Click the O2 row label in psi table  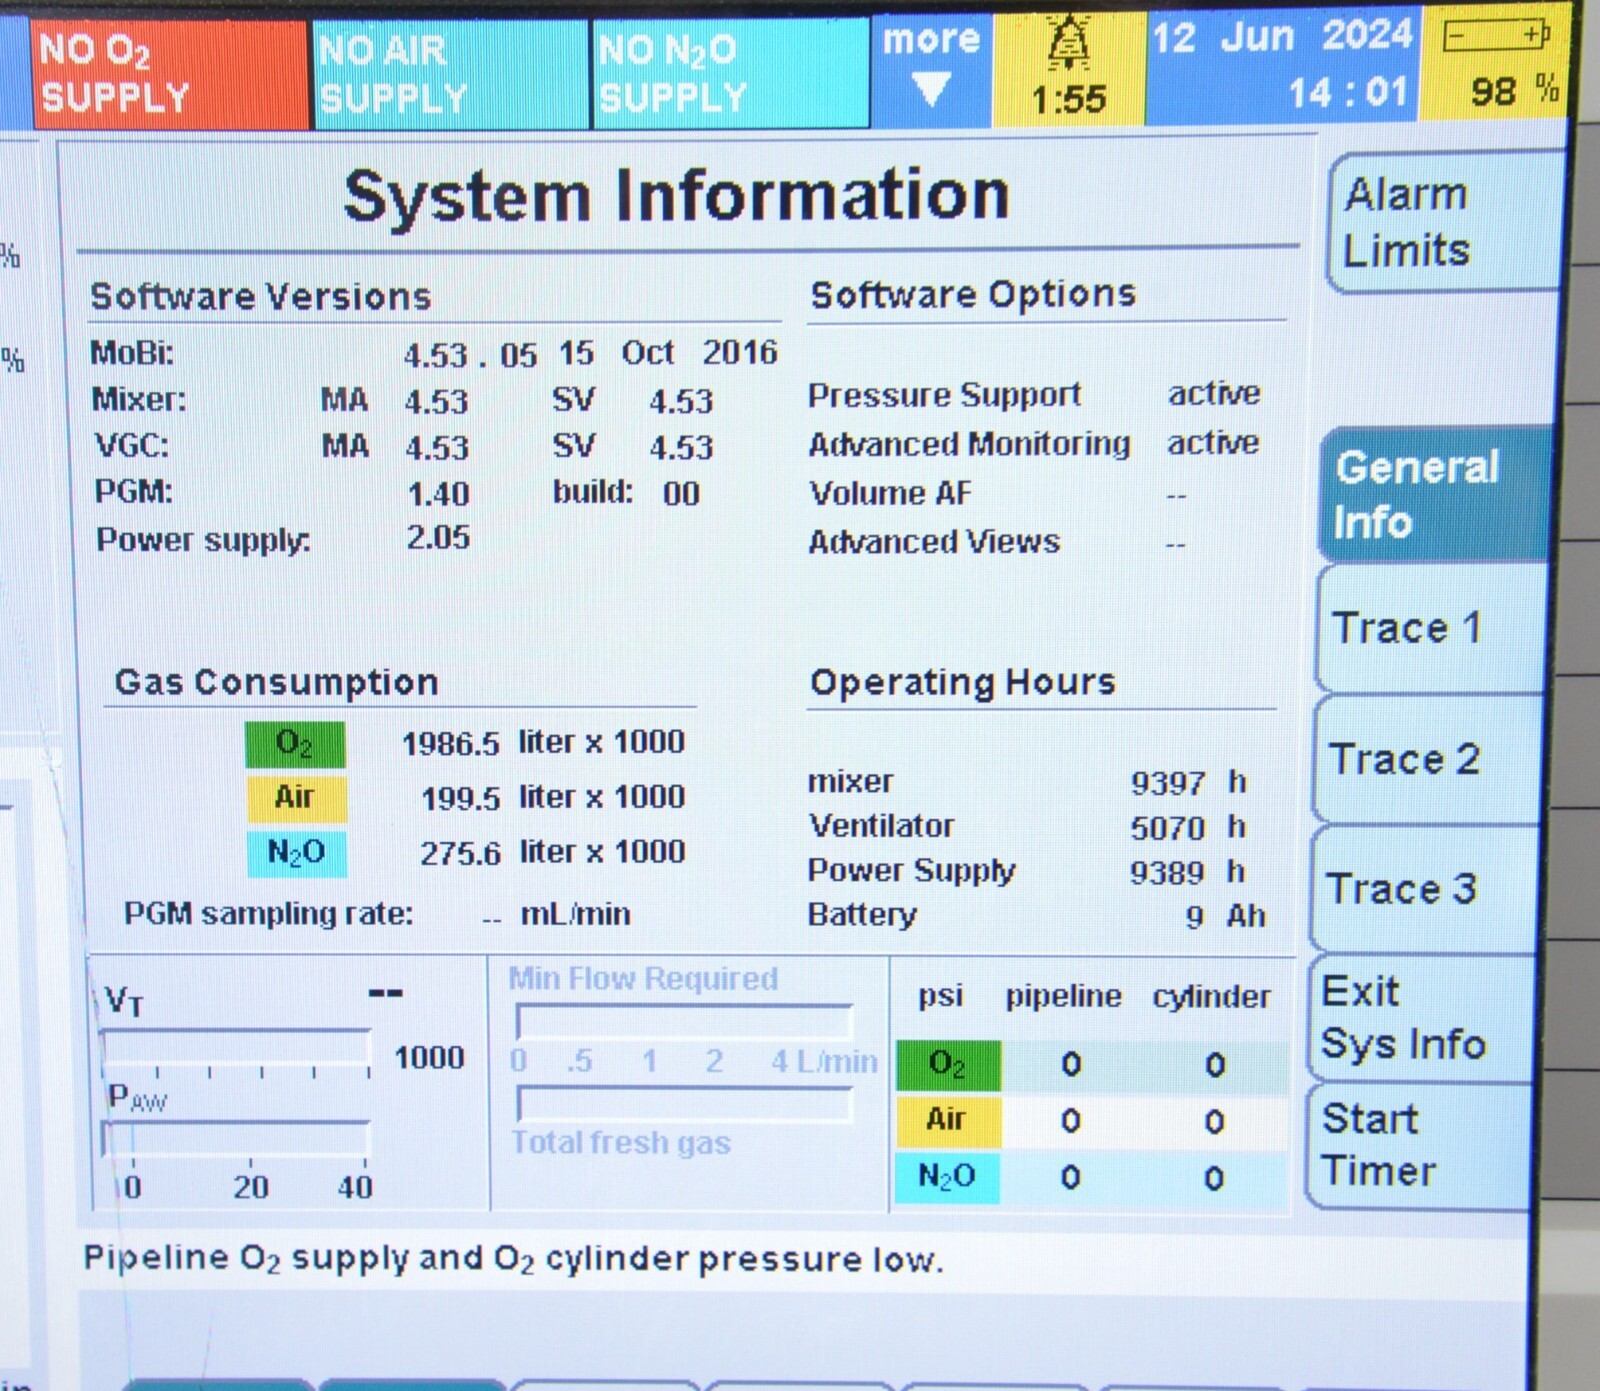tap(947, 1064)
